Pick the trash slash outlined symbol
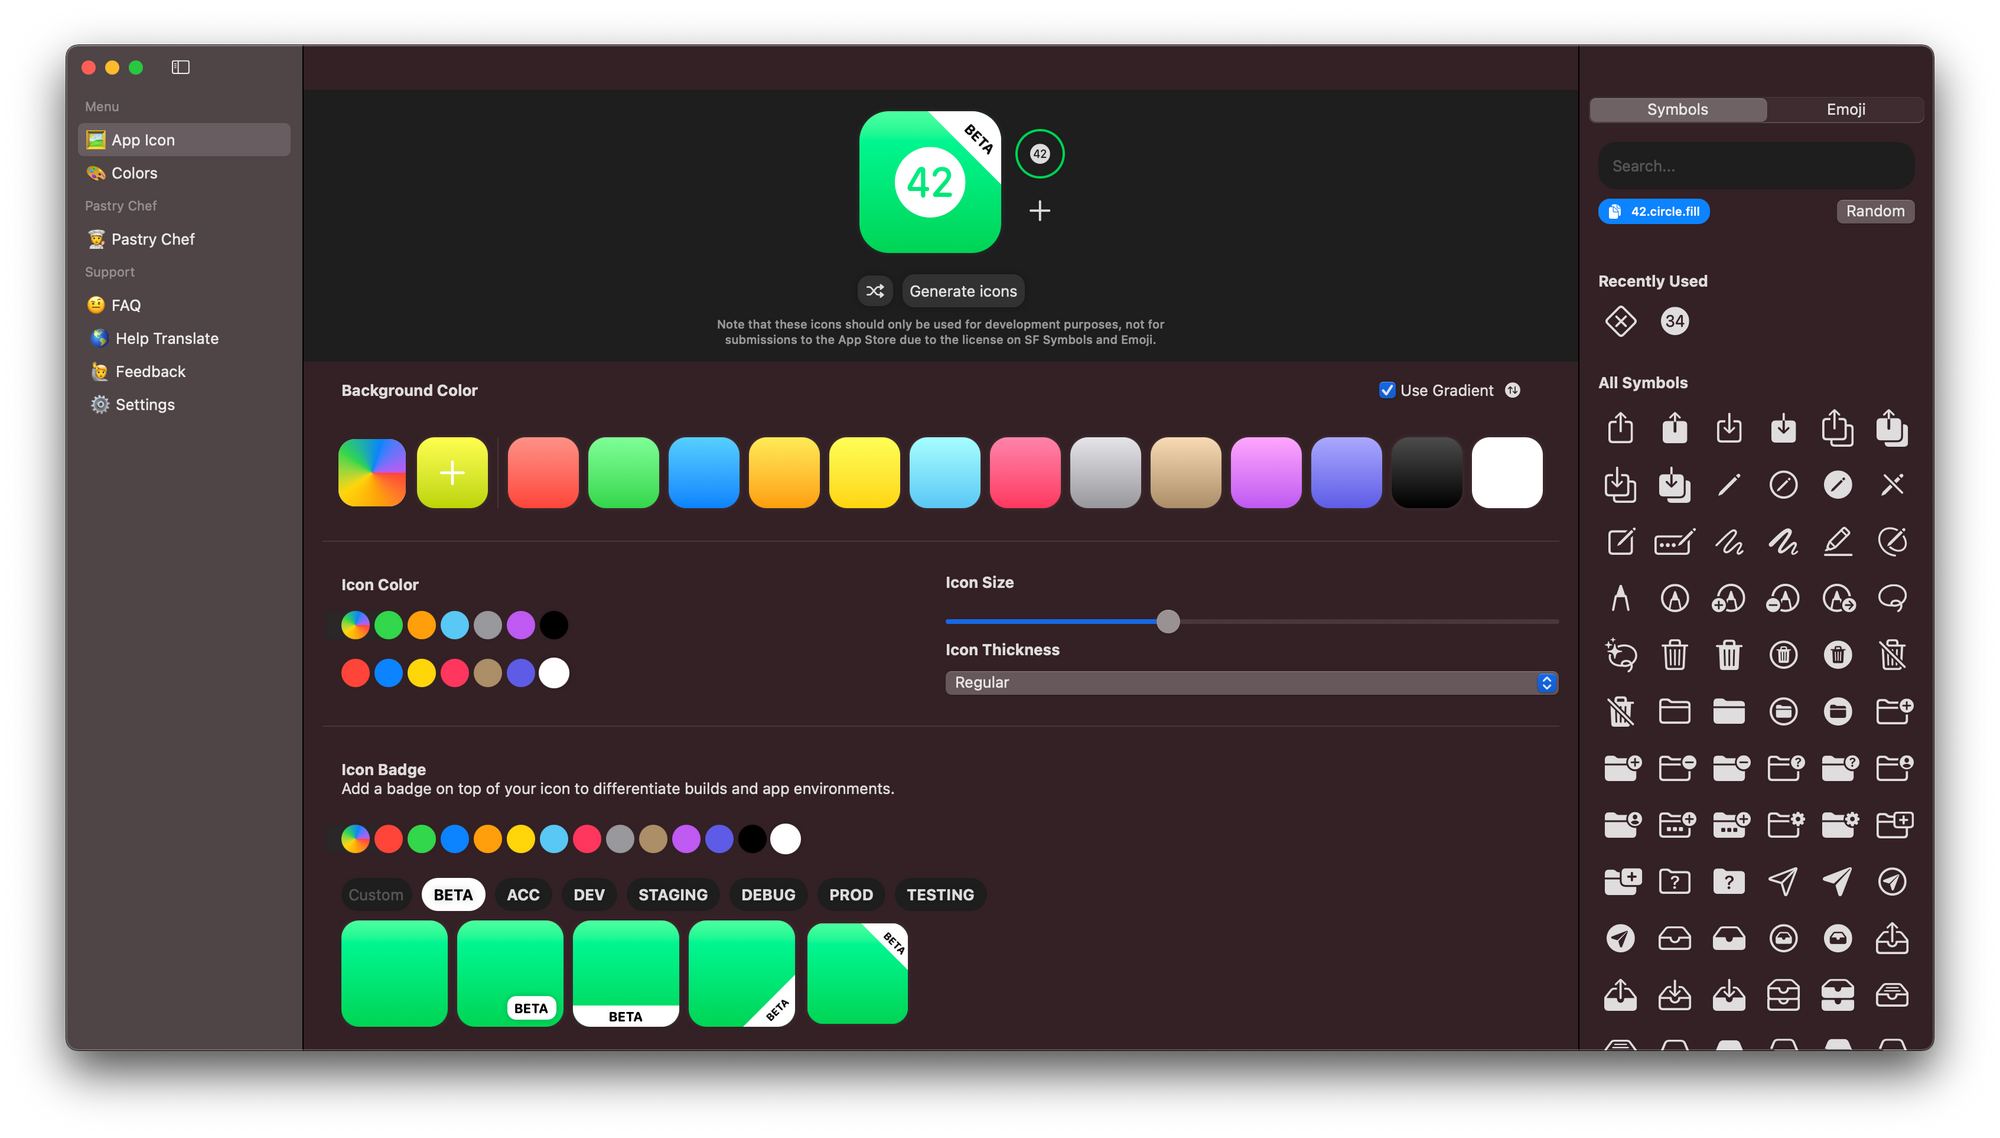The width and height of the screenshot is (2000, 1138). pos(1892,655)
